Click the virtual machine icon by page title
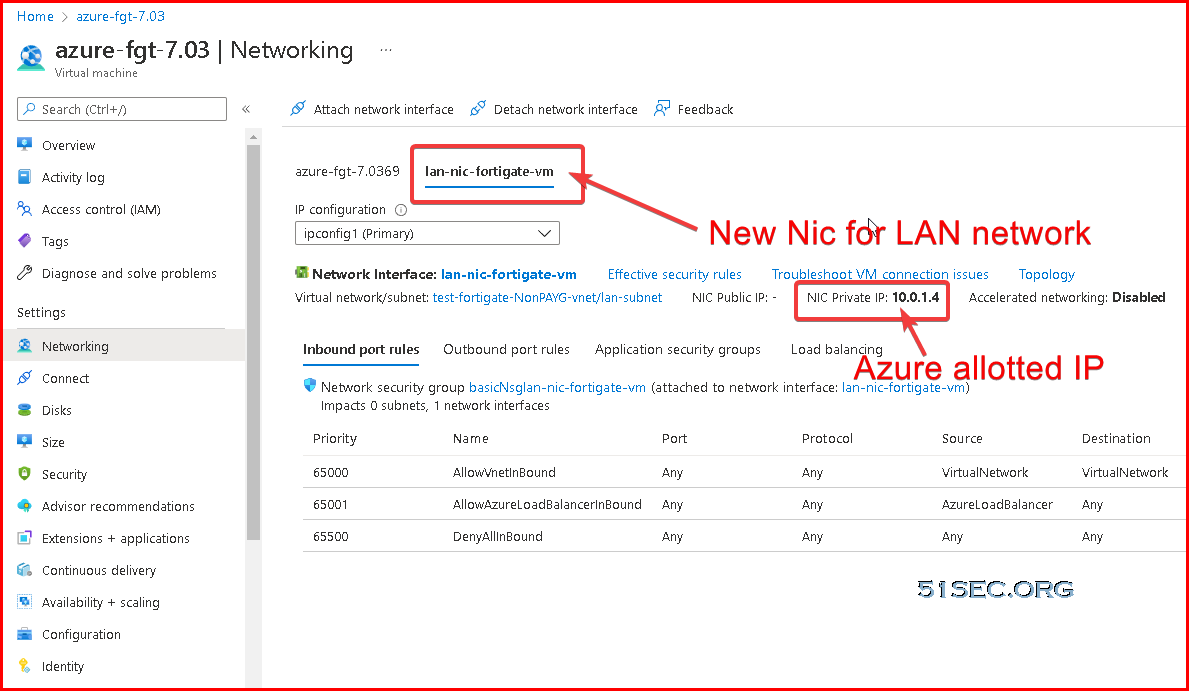This screenshot has width=1189, height=691. (x=31, y=58)
